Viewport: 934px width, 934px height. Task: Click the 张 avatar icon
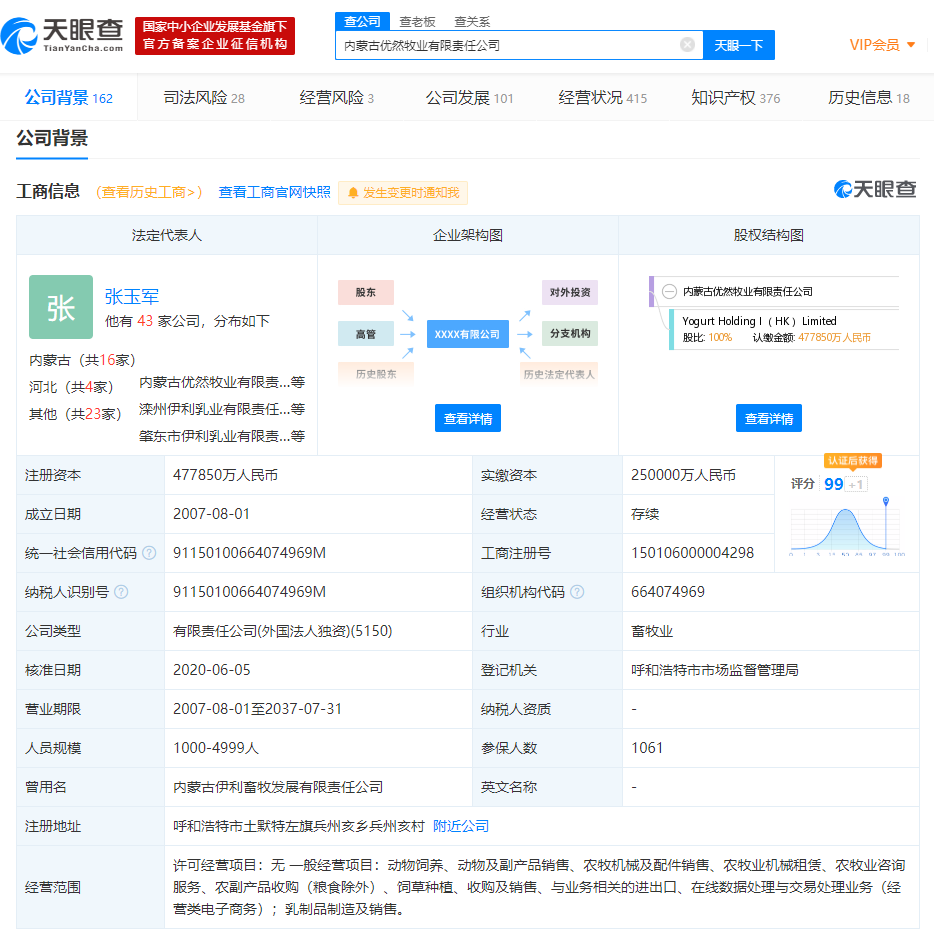click(x=61, y=307)
